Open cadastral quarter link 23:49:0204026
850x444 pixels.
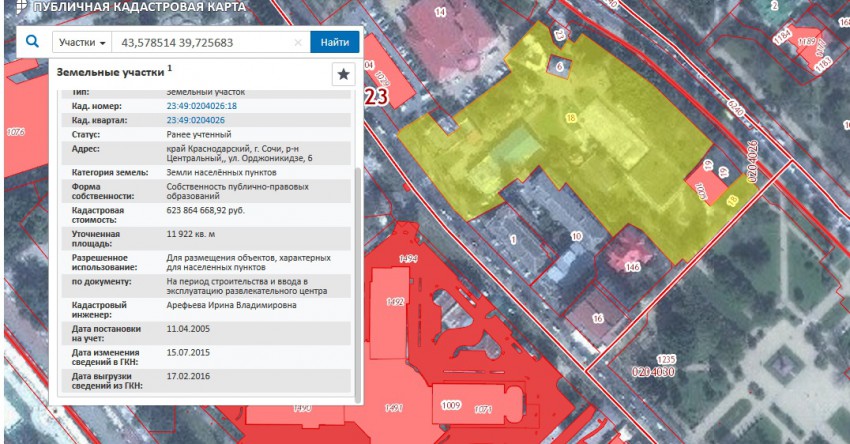(195, 119)
